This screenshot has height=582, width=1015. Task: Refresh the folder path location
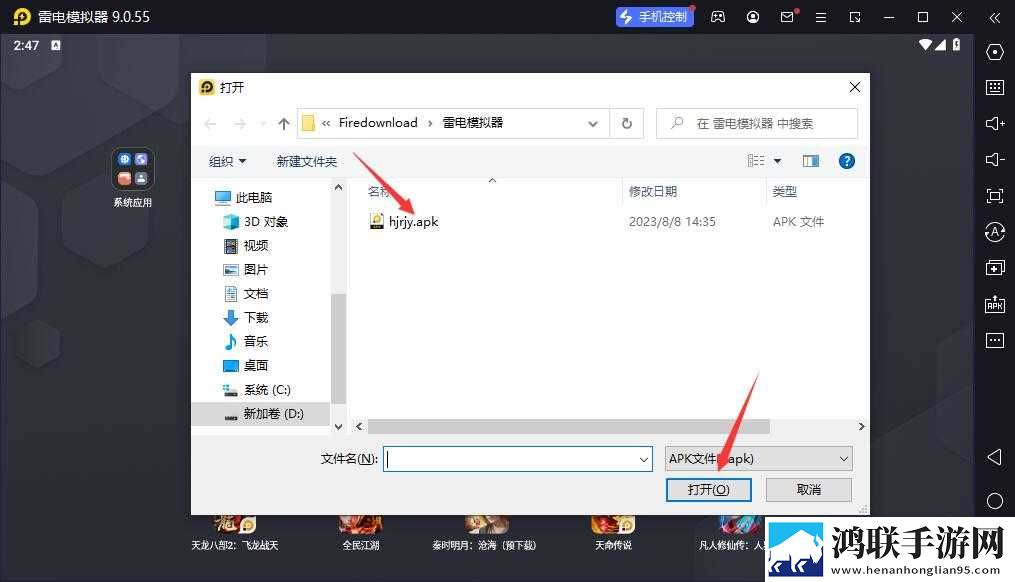(627, 123)
